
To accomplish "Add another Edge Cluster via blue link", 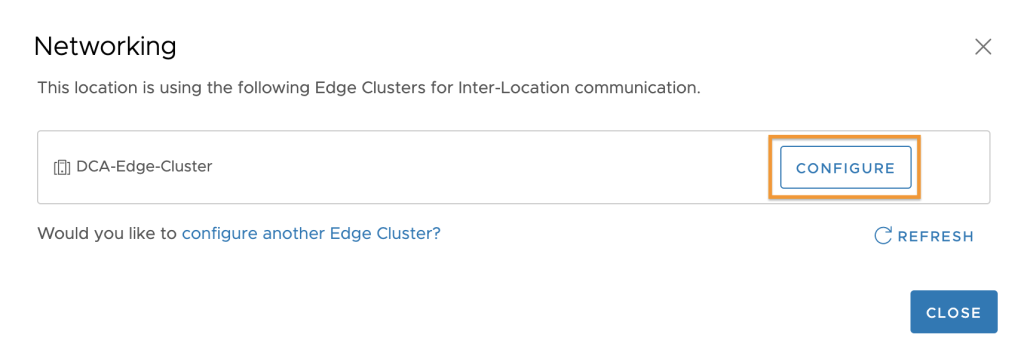I will [x=311, y=233].
